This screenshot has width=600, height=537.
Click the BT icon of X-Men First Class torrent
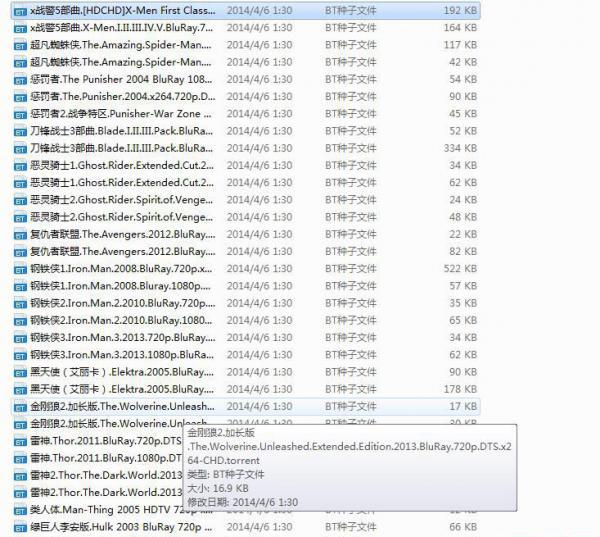20,11
